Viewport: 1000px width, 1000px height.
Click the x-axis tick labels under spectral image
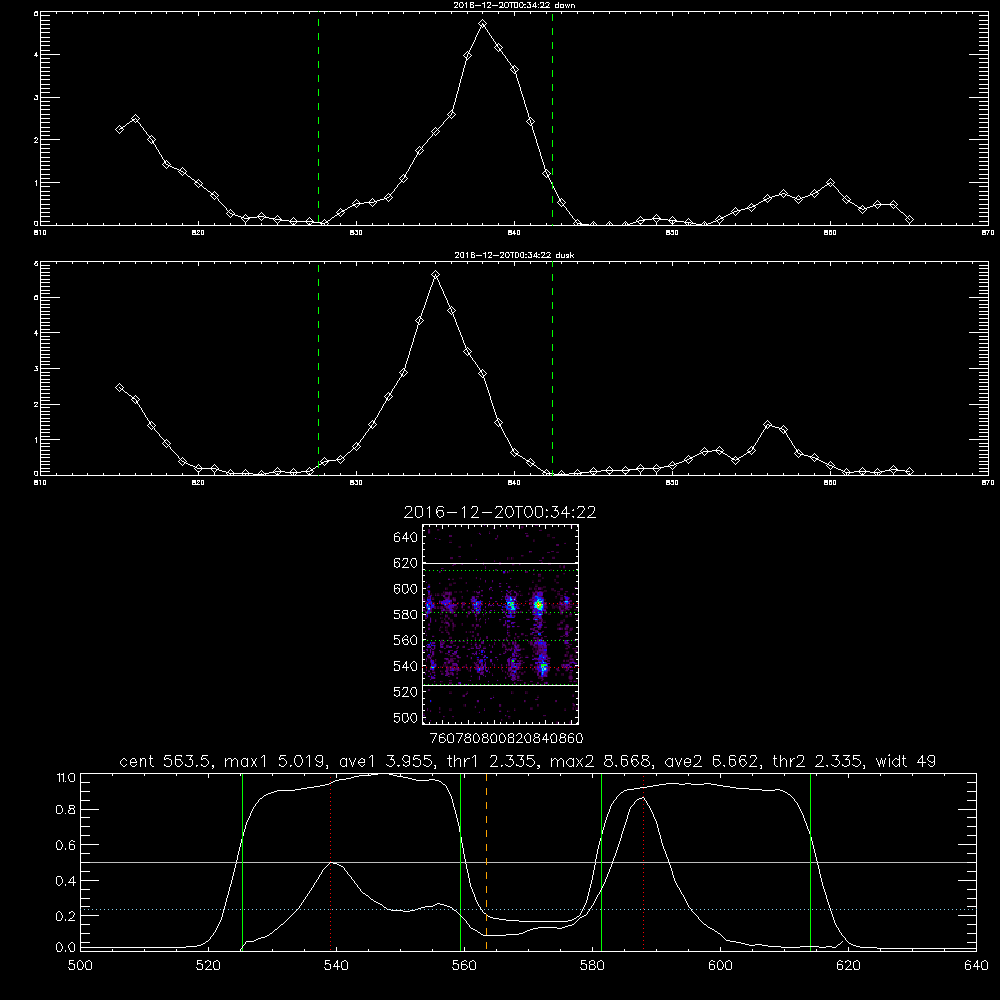pyautogui.click(x=506, y=738)
